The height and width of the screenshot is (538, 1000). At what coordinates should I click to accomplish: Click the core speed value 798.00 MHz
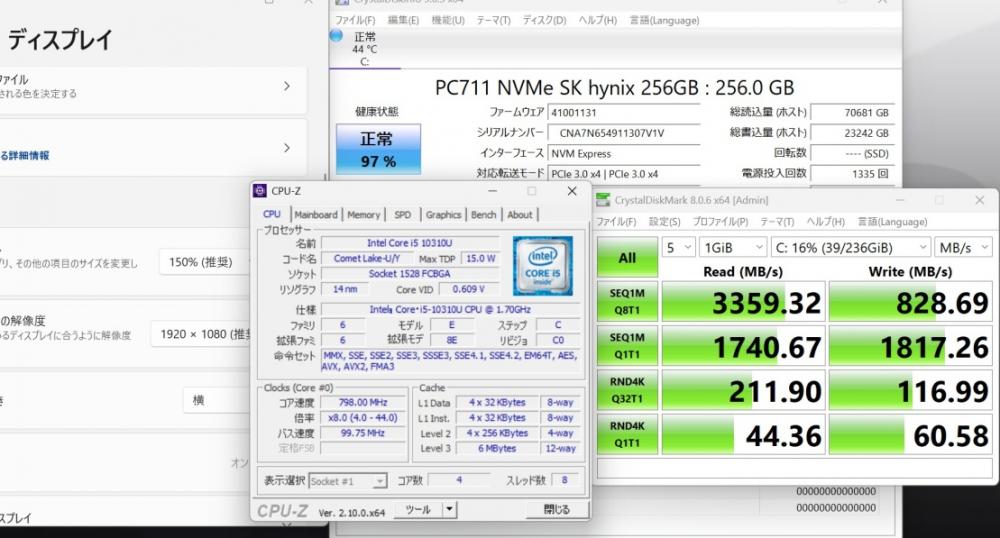click(363, 403)
